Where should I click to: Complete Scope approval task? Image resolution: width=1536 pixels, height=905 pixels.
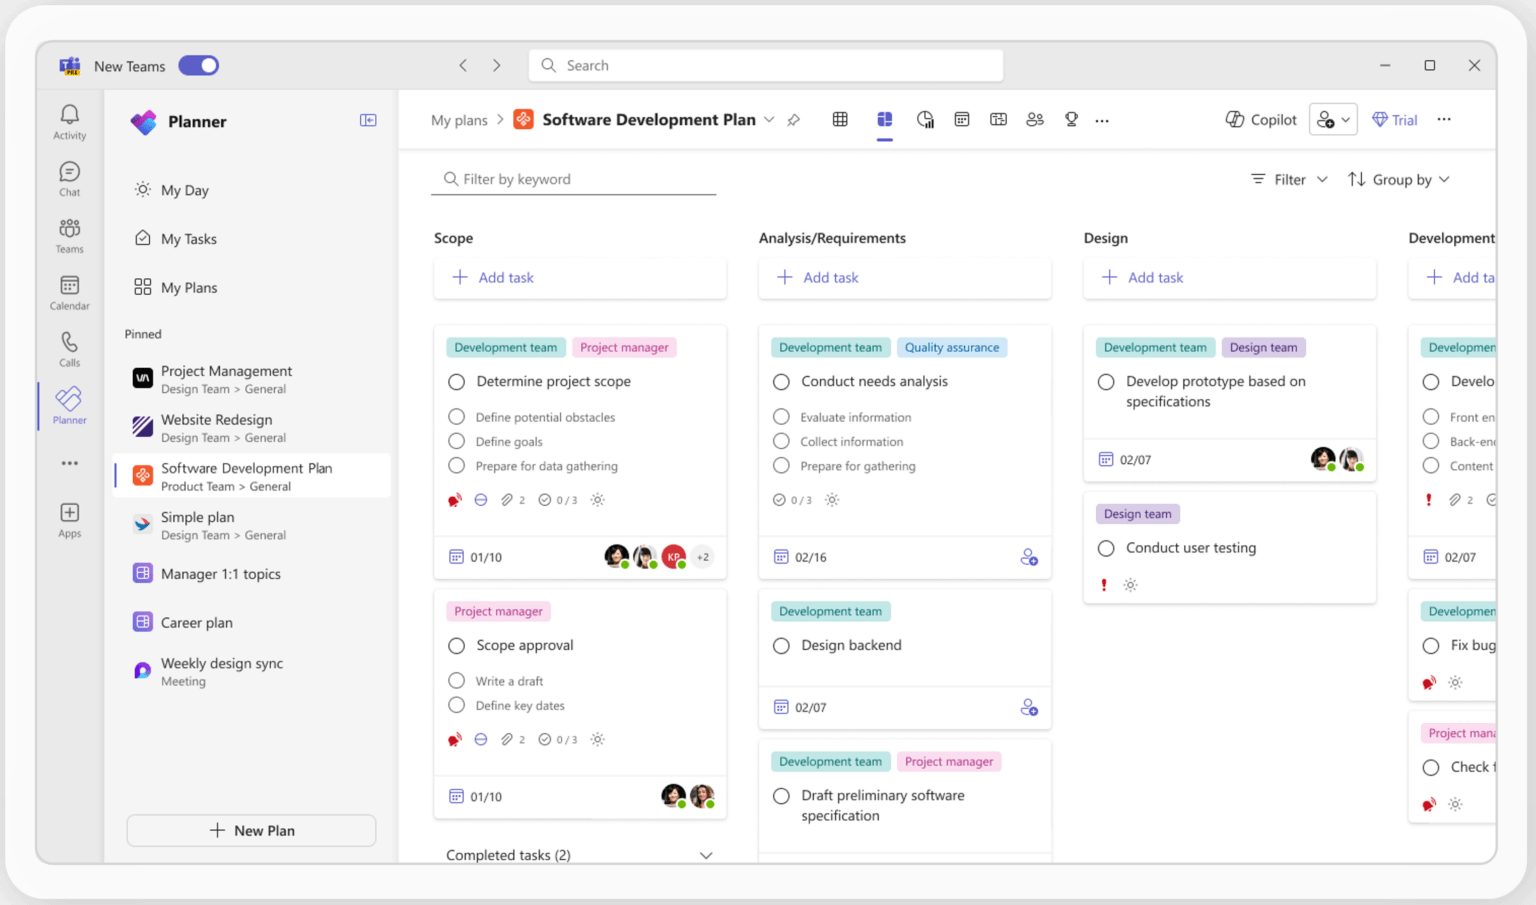pyautogui.click(x=457, y=646)
